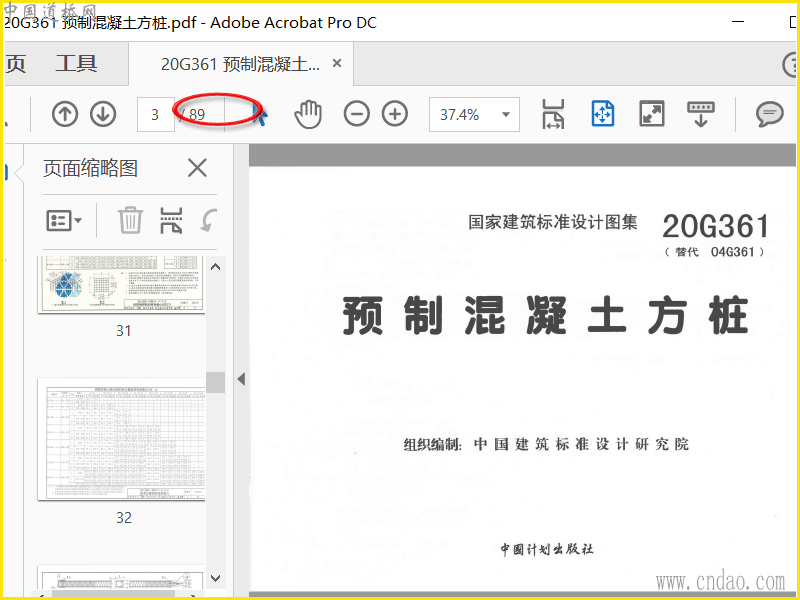
Task: Collapse the navigation pane with left triangle
Action: click(241, 379)
